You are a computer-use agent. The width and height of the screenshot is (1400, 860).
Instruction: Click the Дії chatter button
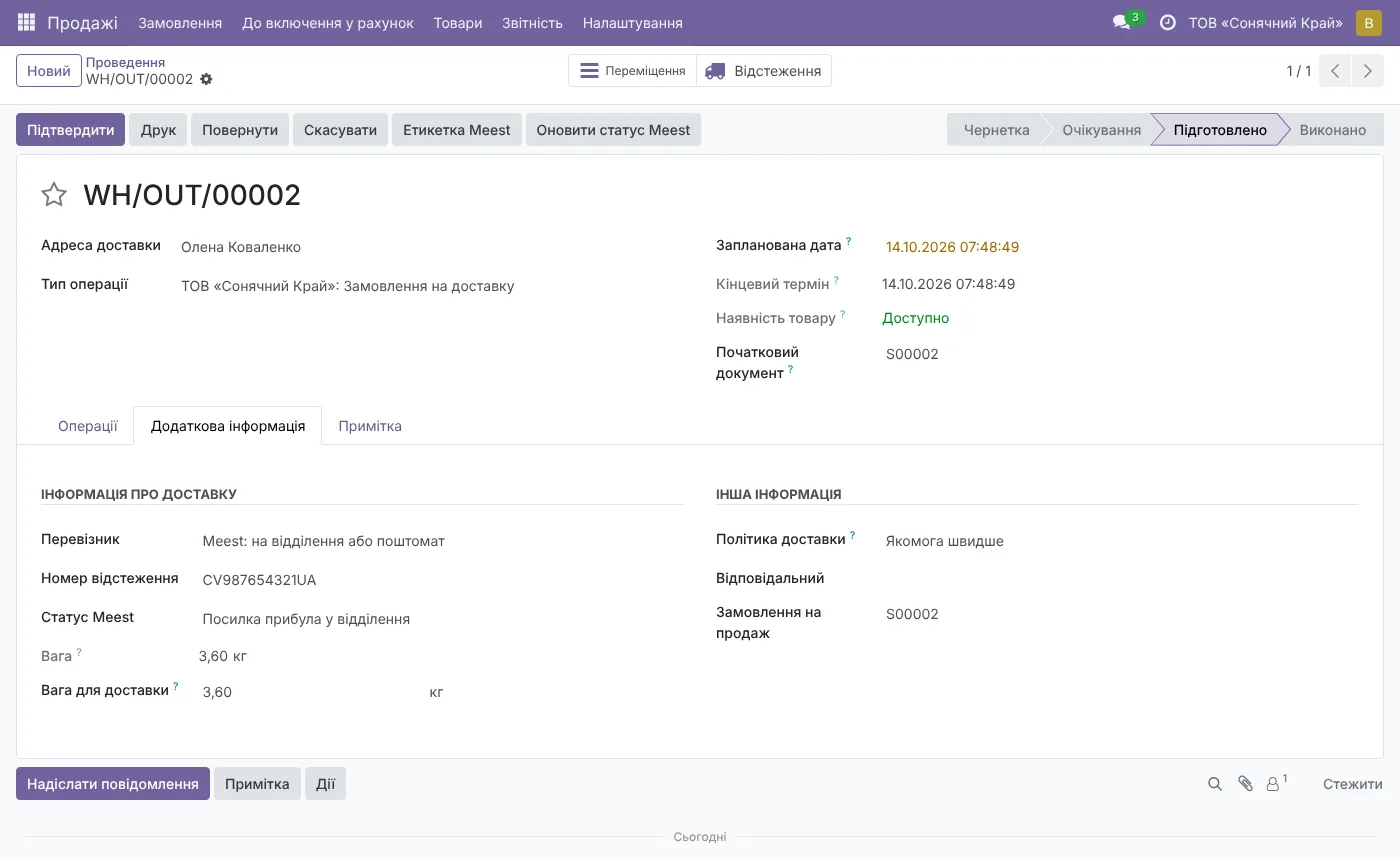click(326, 784)
